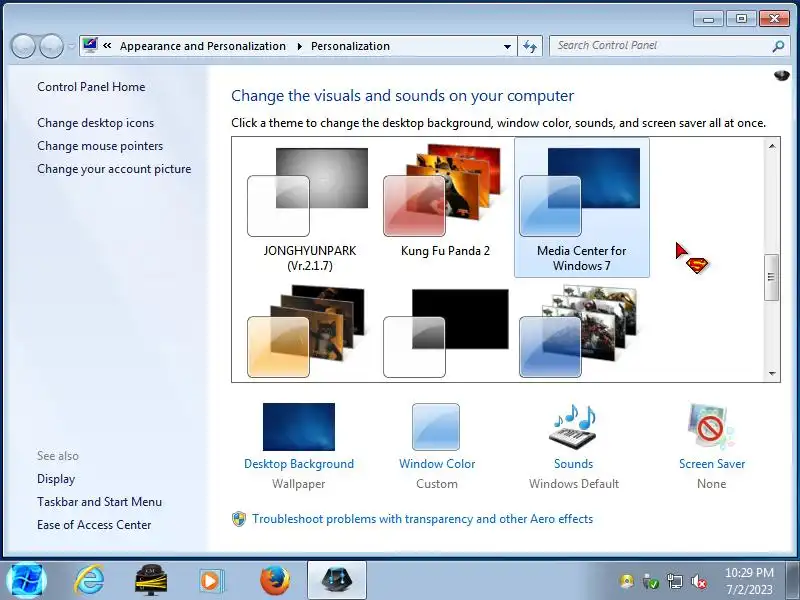800x600 pixels.
Task: Click the Sounds link
Action: click(573, 464)
